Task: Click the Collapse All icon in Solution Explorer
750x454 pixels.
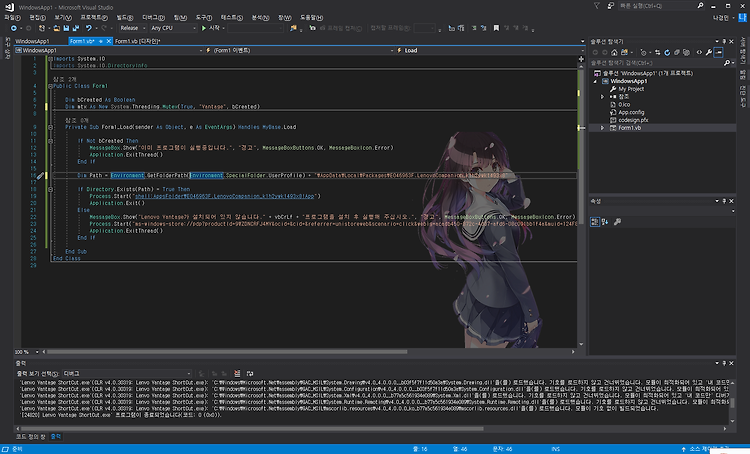Action: click(677, 53)
